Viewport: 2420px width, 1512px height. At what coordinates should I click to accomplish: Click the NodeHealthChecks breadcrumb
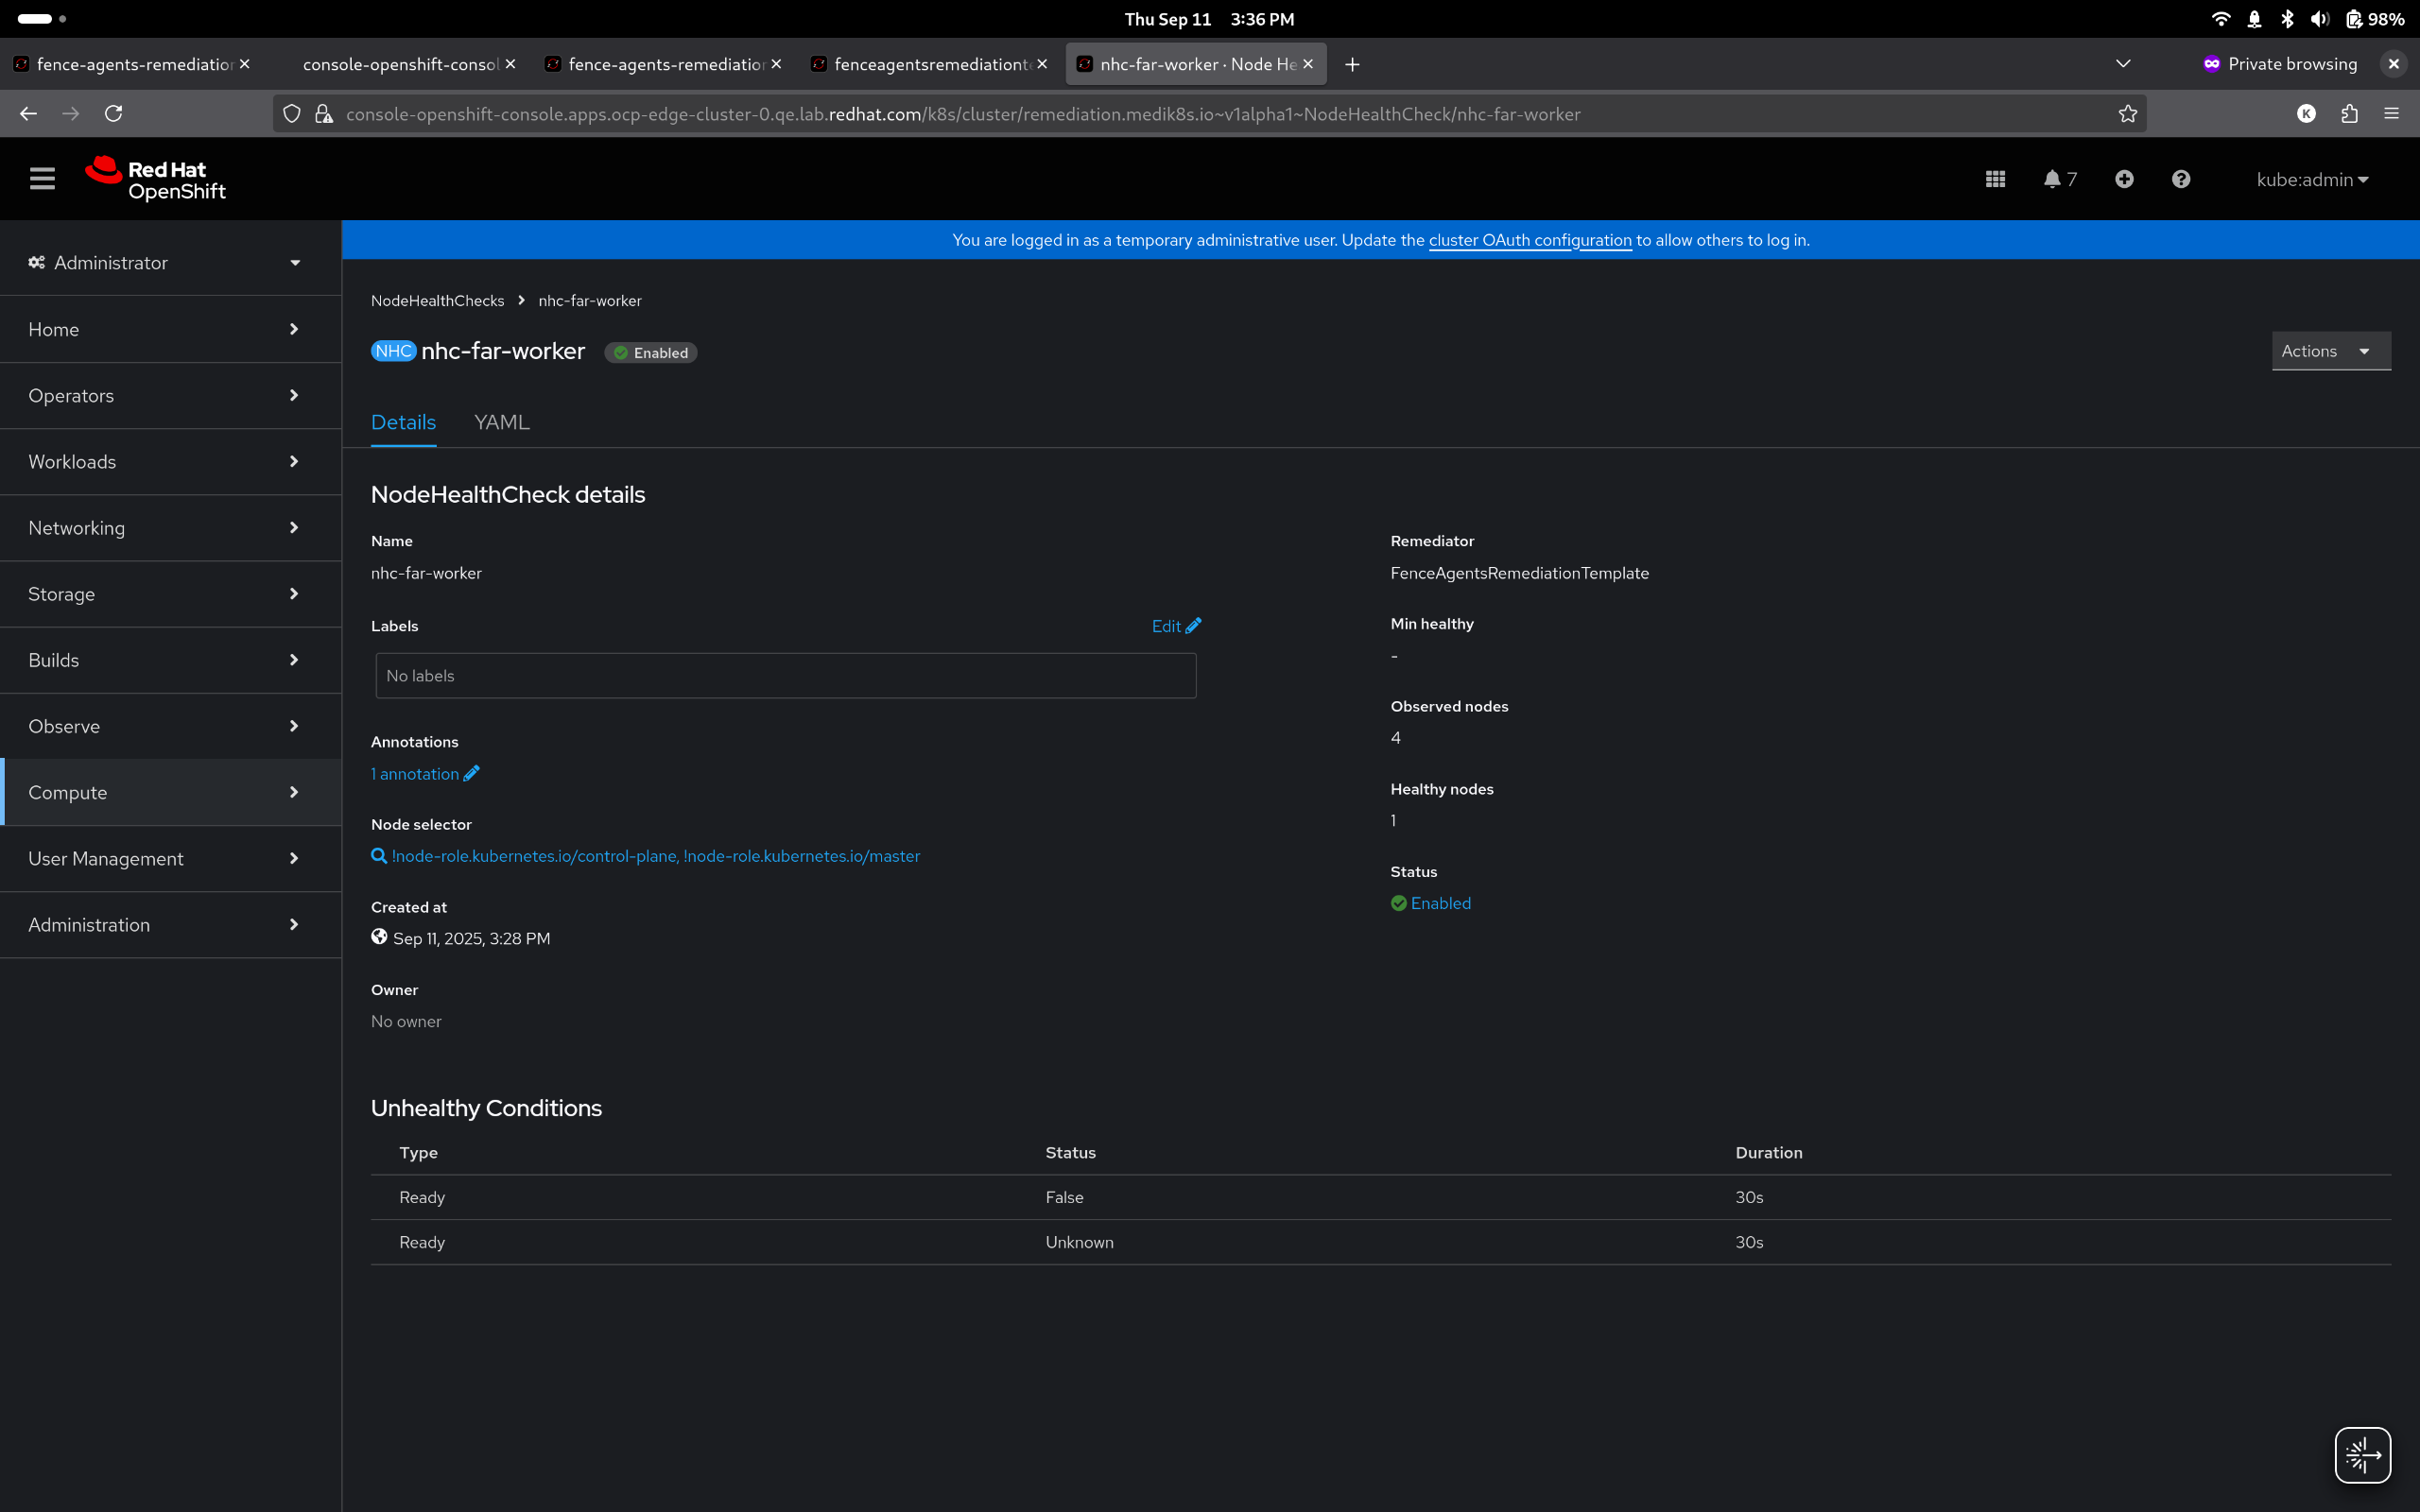coord(437,301)
